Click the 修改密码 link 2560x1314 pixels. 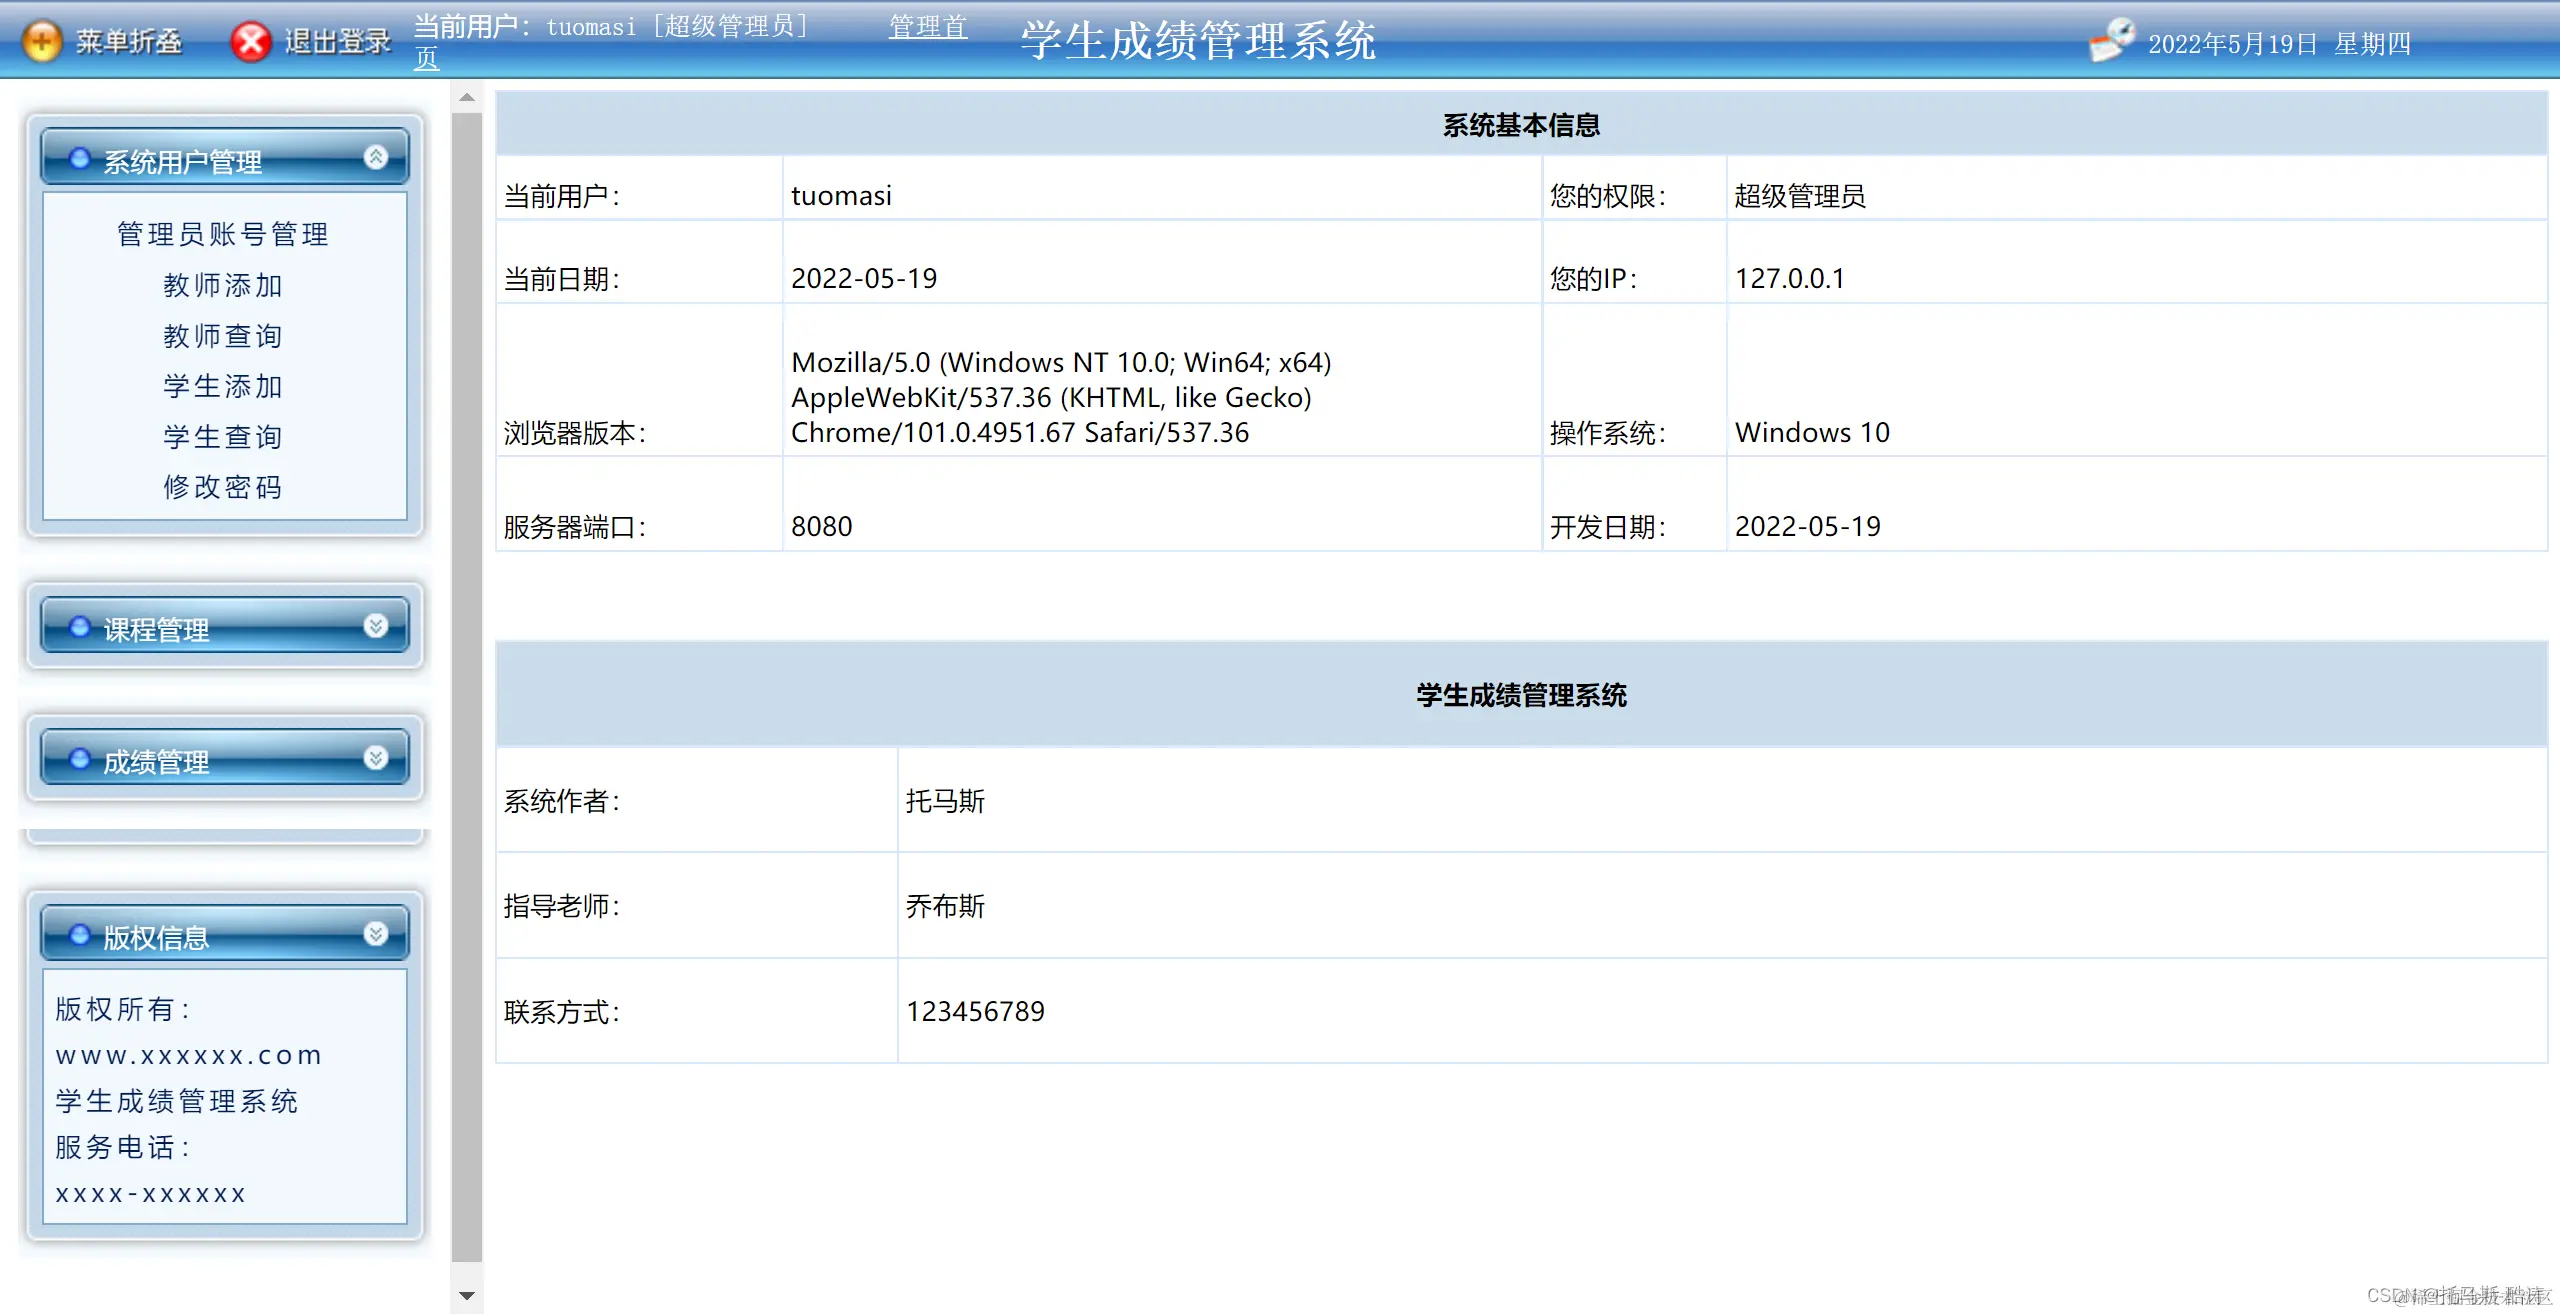[x=223, y=487]
